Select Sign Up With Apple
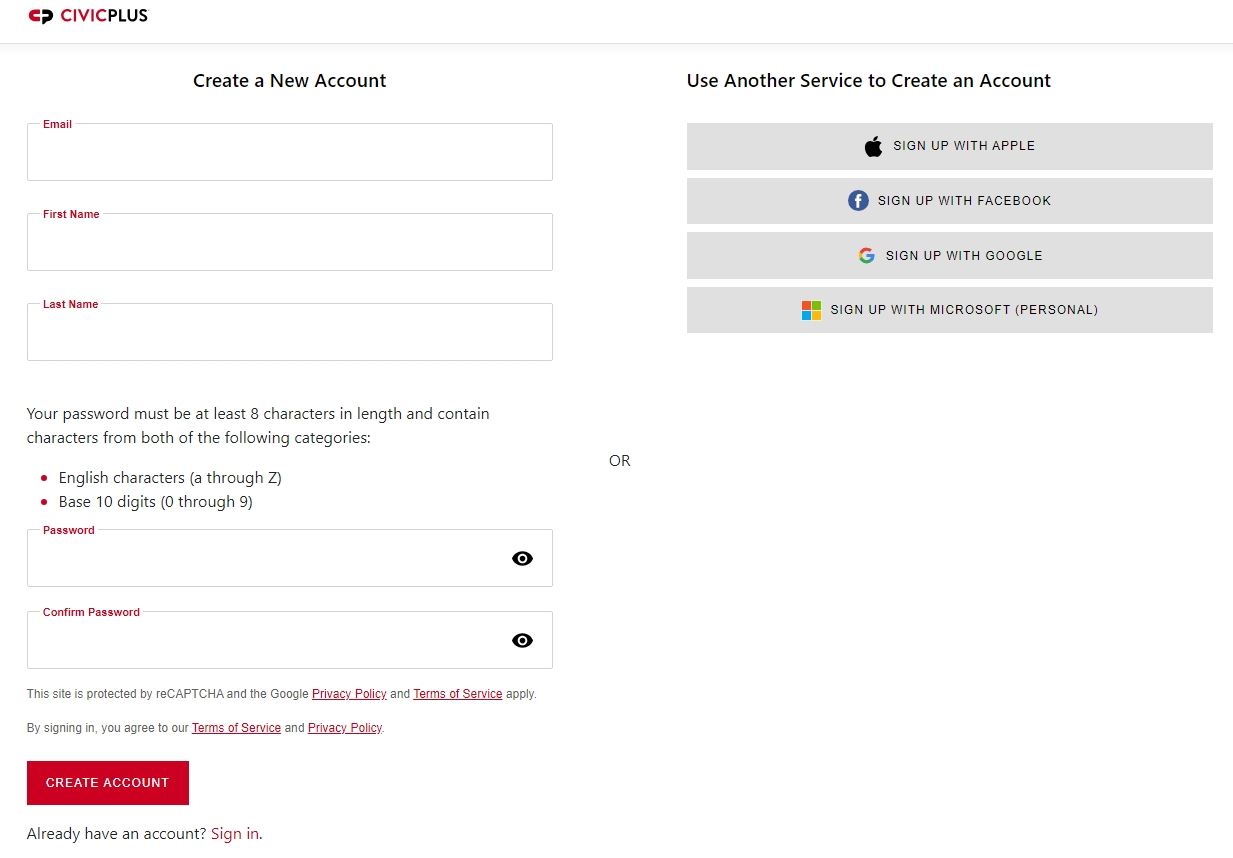 (949, 145)
